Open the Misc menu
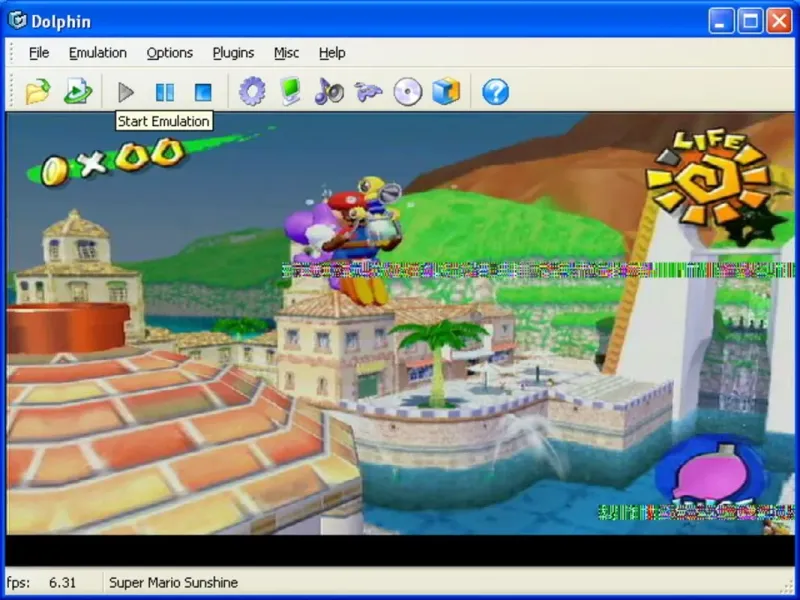This screenshot has height=600, width=800. pos(286,53)
